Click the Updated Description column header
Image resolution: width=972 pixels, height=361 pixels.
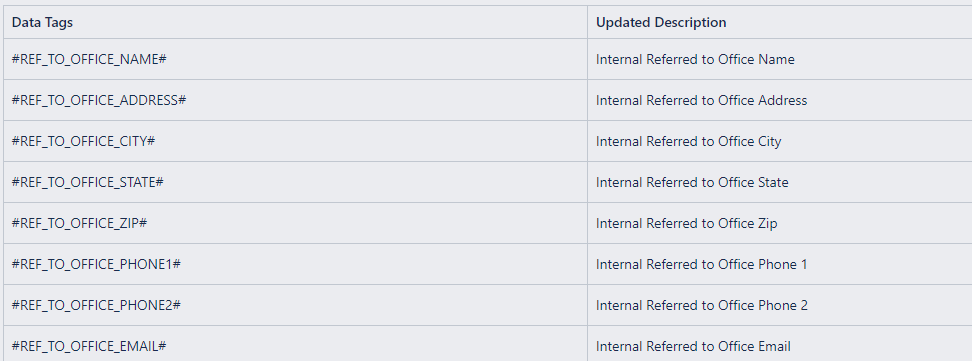coord(780,22)
